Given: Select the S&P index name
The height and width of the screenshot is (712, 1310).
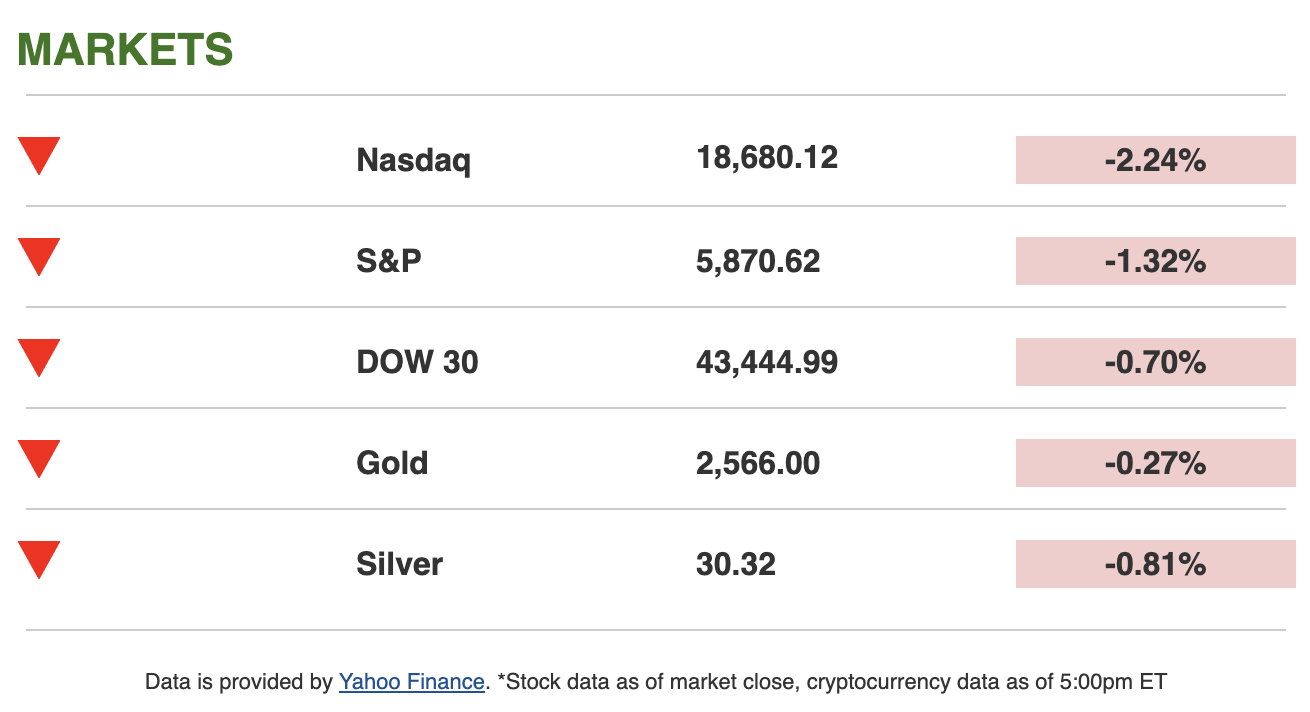Looking at the screenshot, I should click(389, 261).
